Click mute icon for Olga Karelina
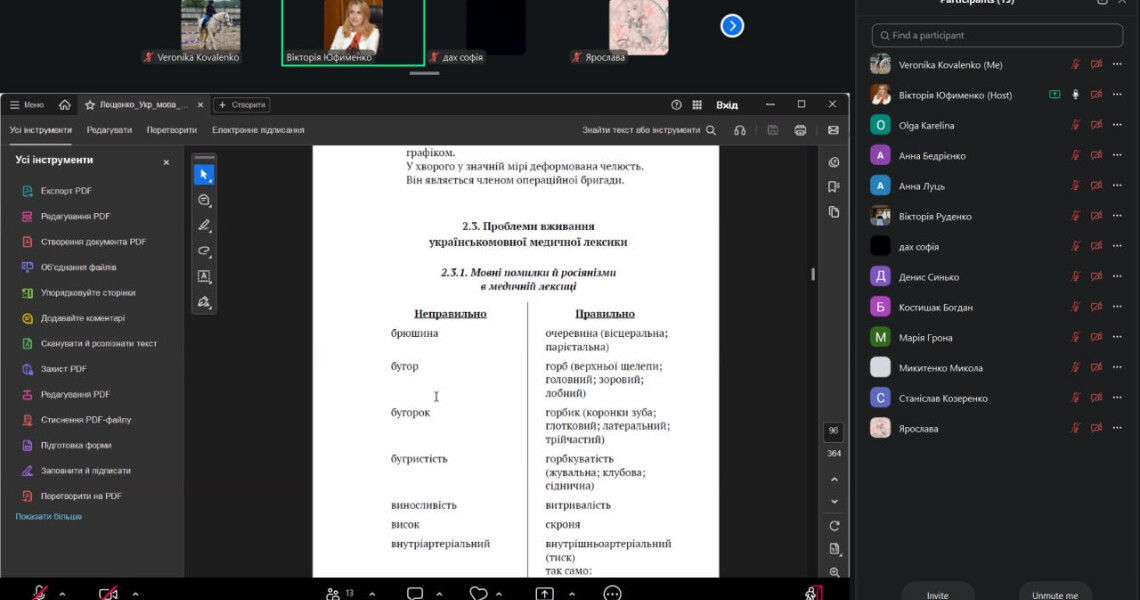Screen dimensions: 1140x600 click(x=1075, y=125)
